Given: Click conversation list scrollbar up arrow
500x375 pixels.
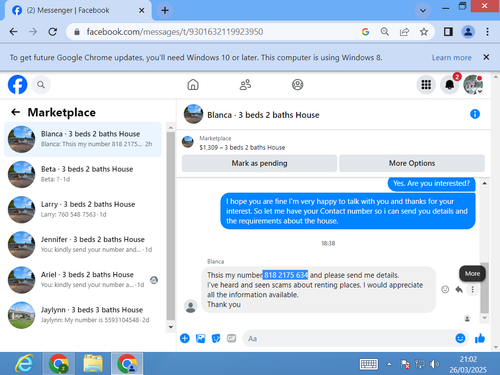Looking at the screenshot, I should (x=171, y=128).
